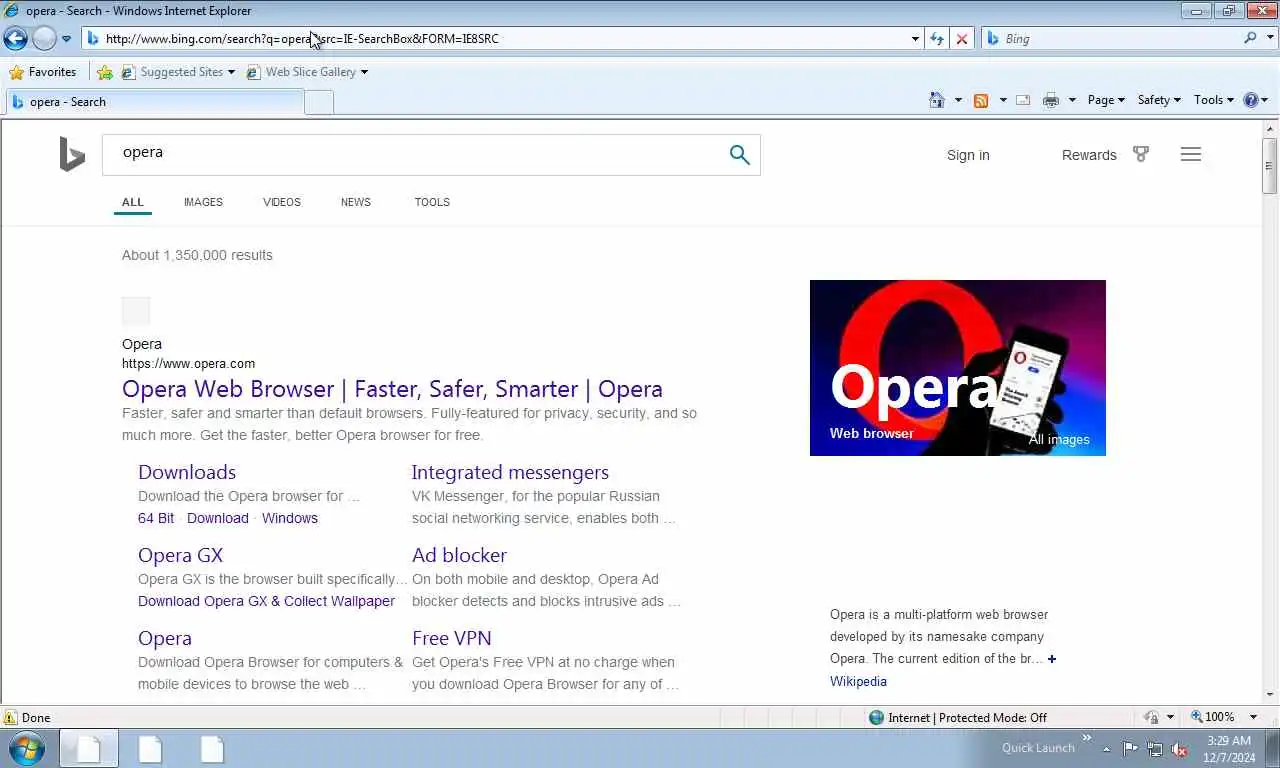Click the RSS feeds icon
Screen dimensions: 1280x768
[x=981, y=100]
